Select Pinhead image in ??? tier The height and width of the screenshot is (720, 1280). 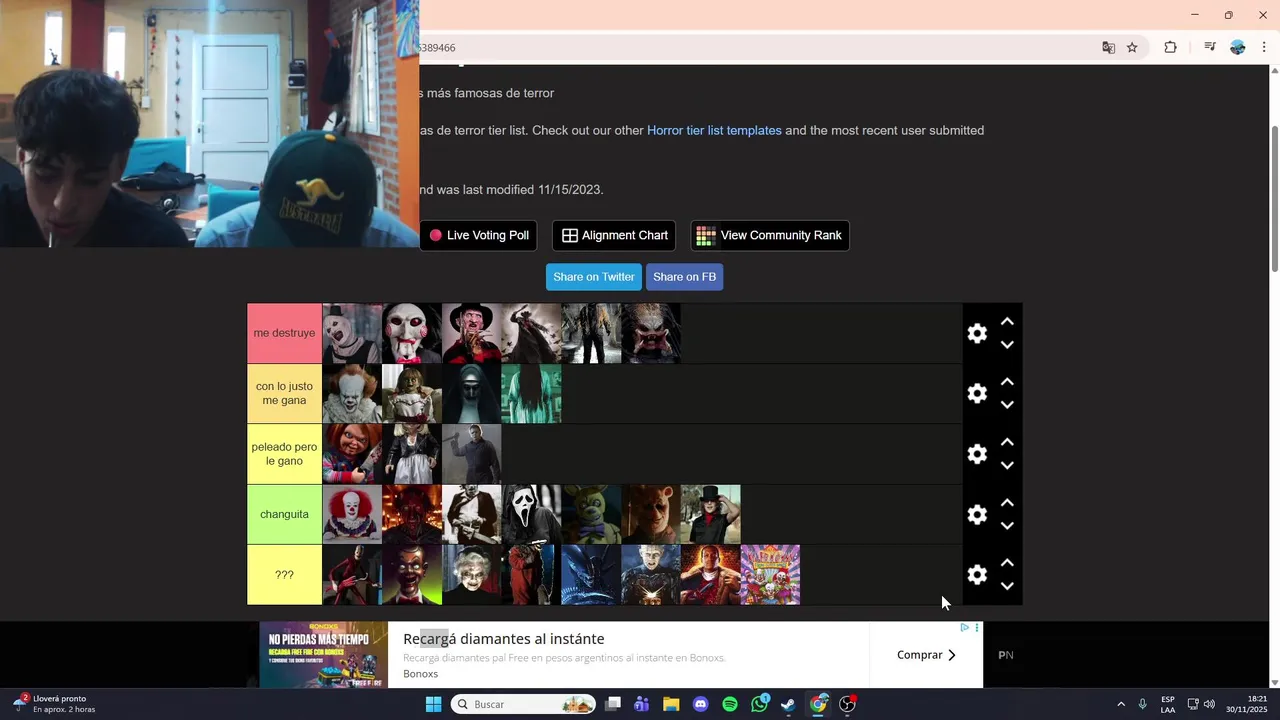651,575
